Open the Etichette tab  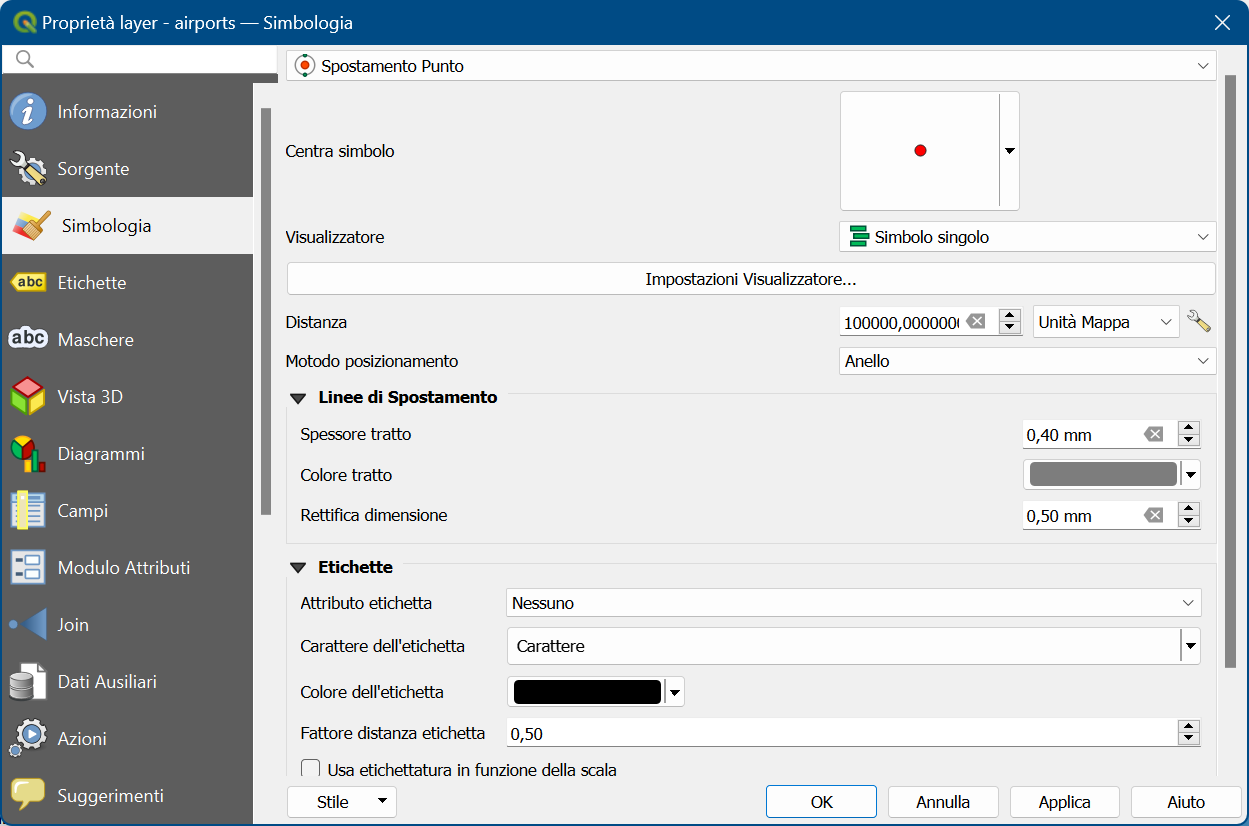(x=126, y=283)
